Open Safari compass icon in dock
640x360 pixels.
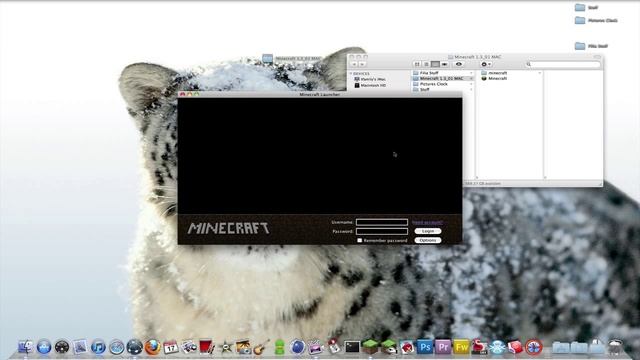[x=116, y=347]
